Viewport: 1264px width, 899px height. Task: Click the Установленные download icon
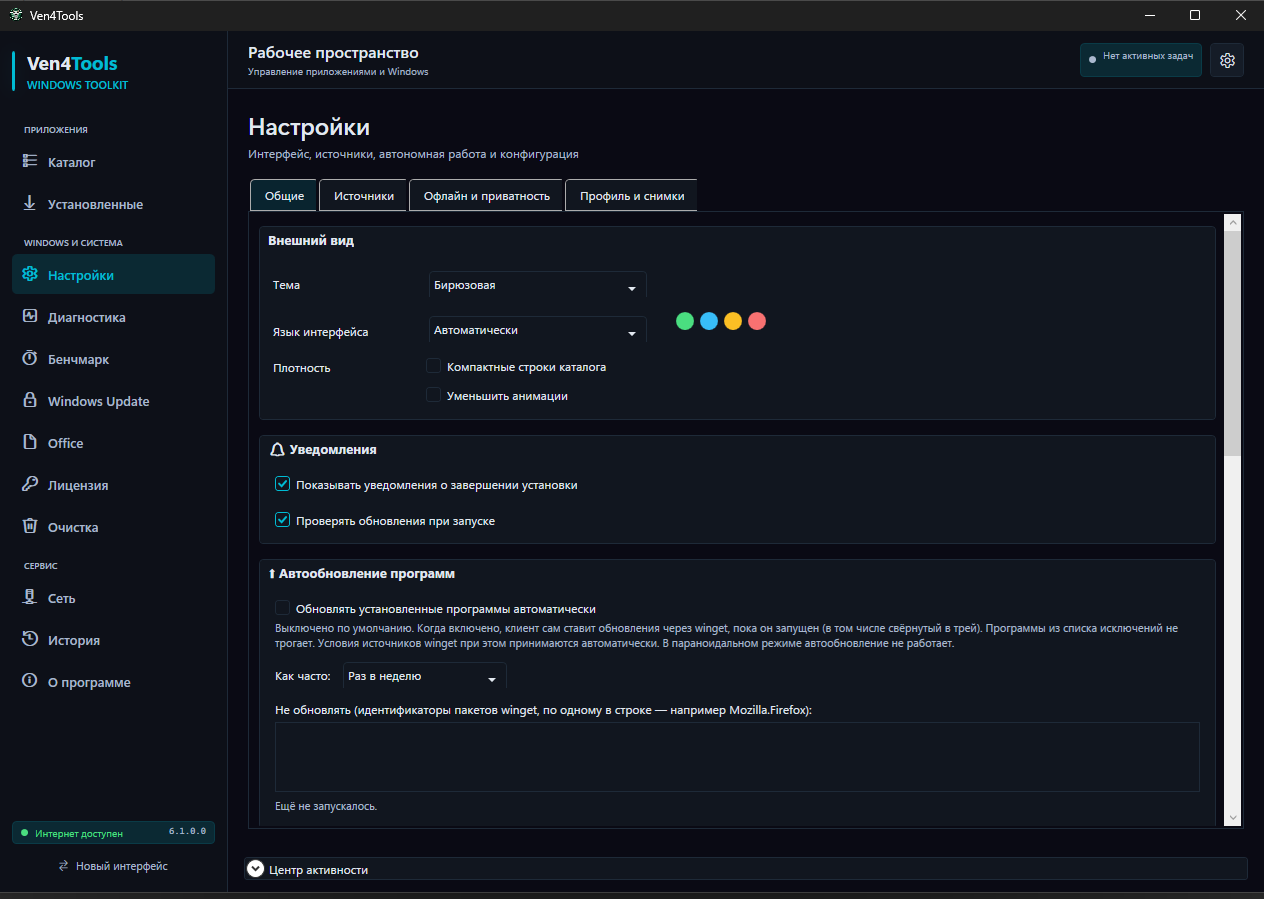point(30,204)
